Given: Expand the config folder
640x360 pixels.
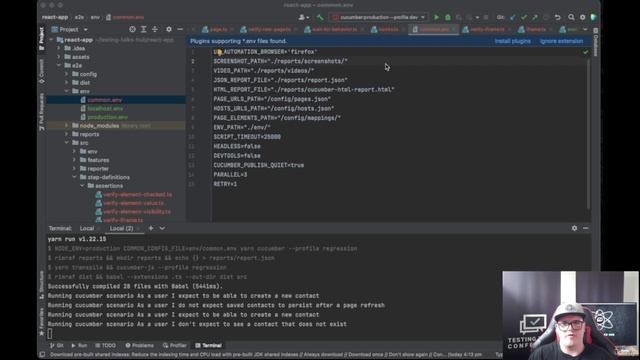Looking at the screenshot, I should click(x=67, y=74).
